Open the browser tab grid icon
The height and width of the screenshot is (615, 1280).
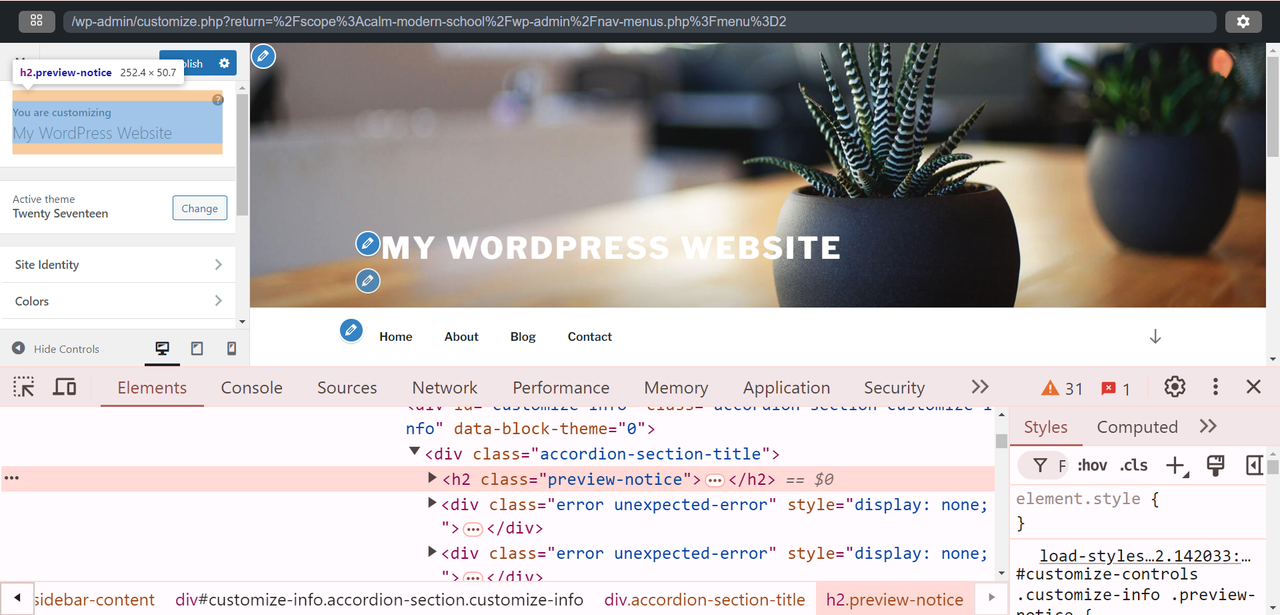tap(36, 21)
